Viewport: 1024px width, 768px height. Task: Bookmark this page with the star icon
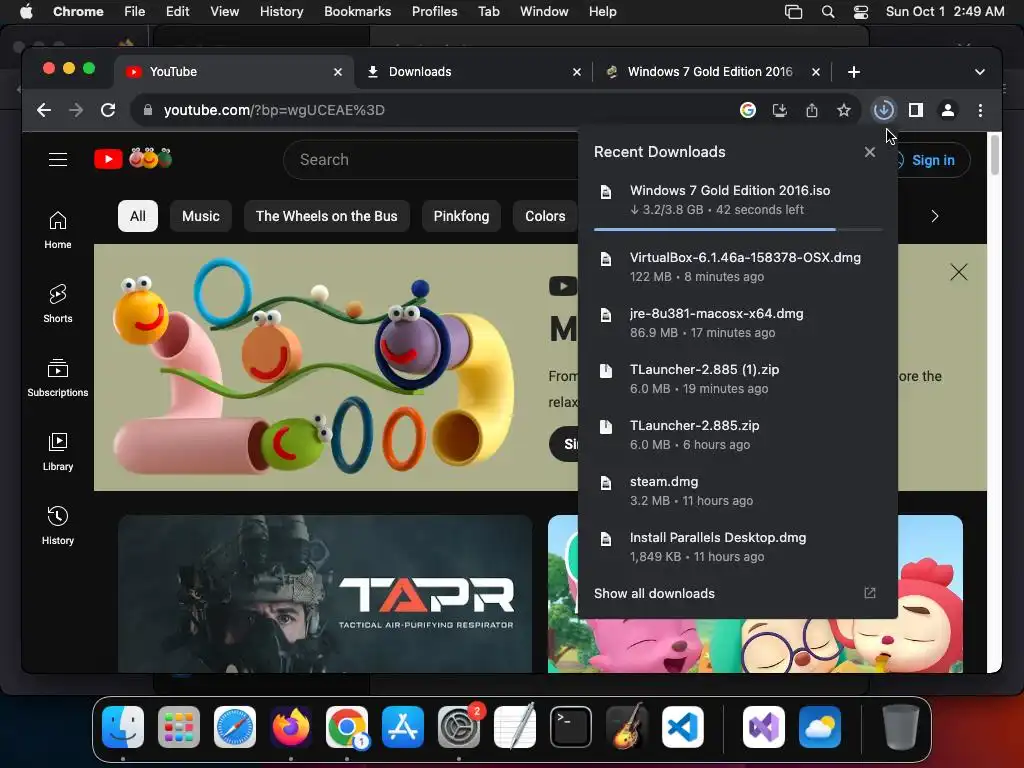pos(844,110)
